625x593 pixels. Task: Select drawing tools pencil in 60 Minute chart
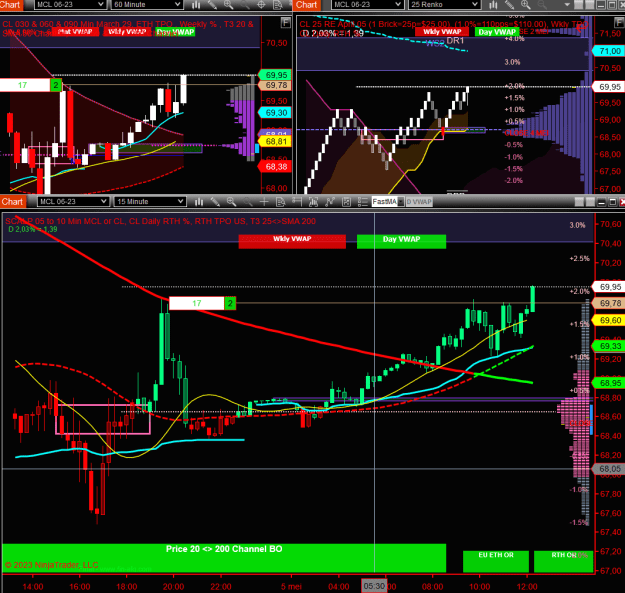212,5
